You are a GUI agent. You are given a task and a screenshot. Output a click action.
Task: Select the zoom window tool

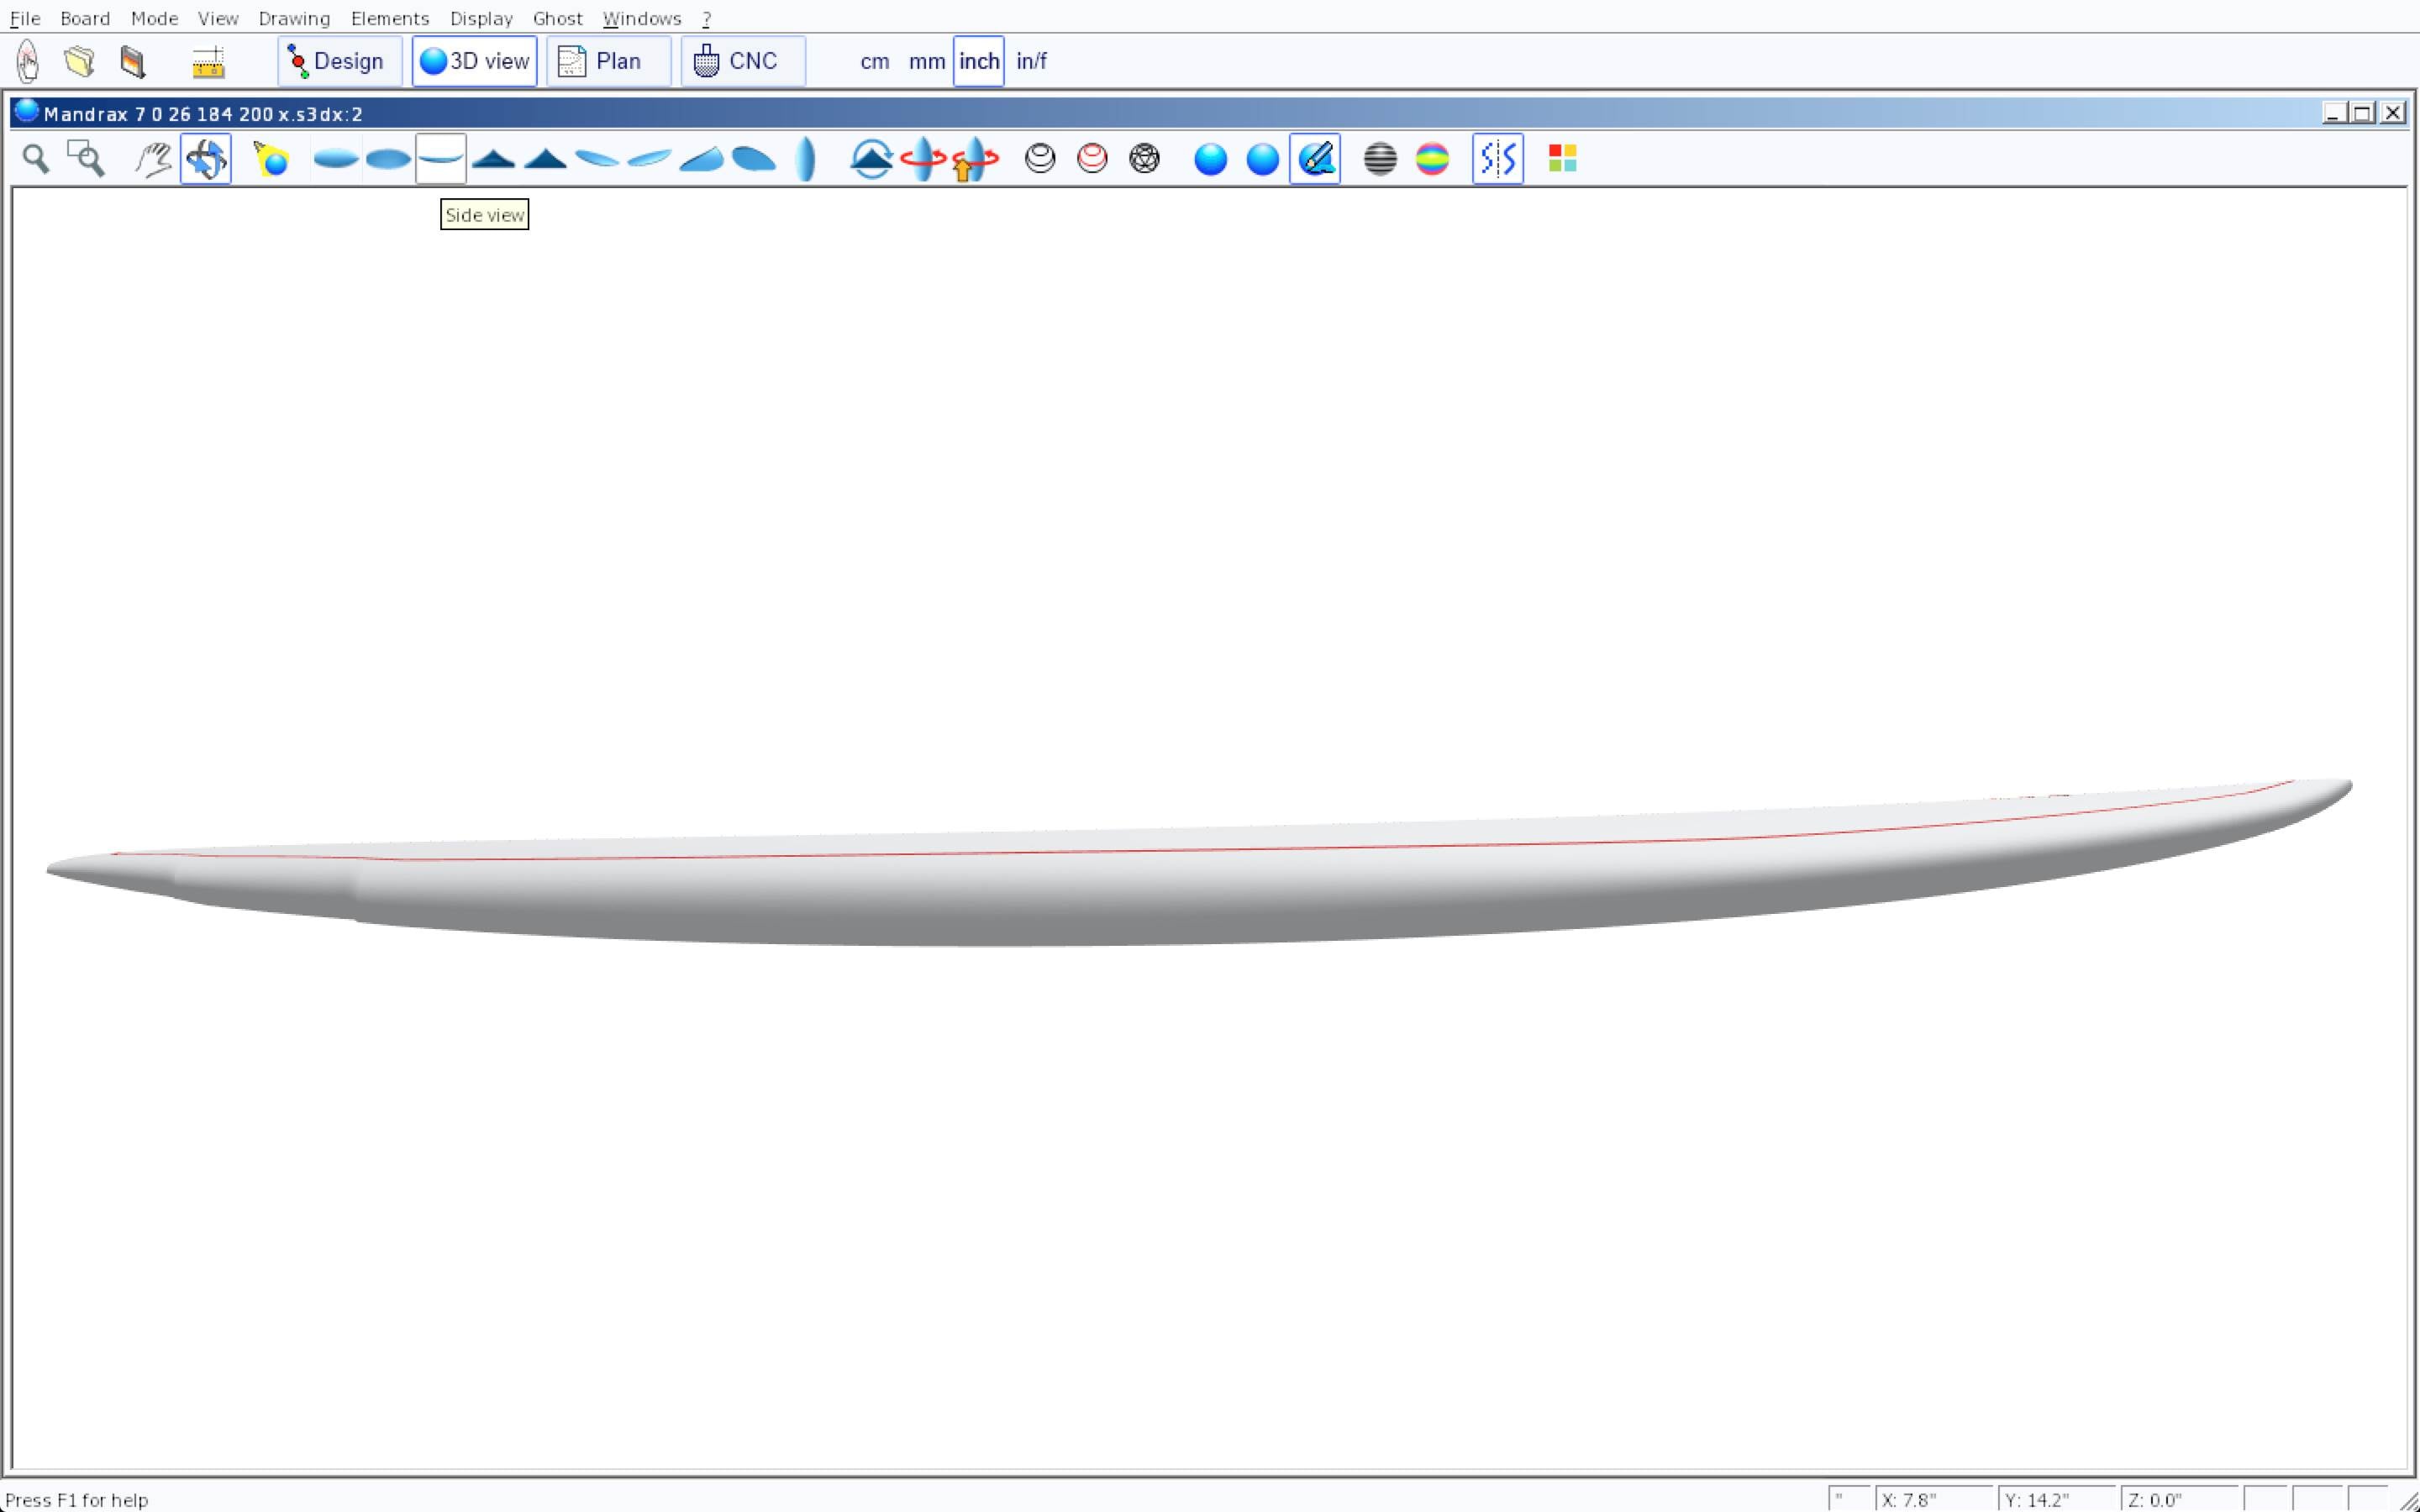[86, 159]
